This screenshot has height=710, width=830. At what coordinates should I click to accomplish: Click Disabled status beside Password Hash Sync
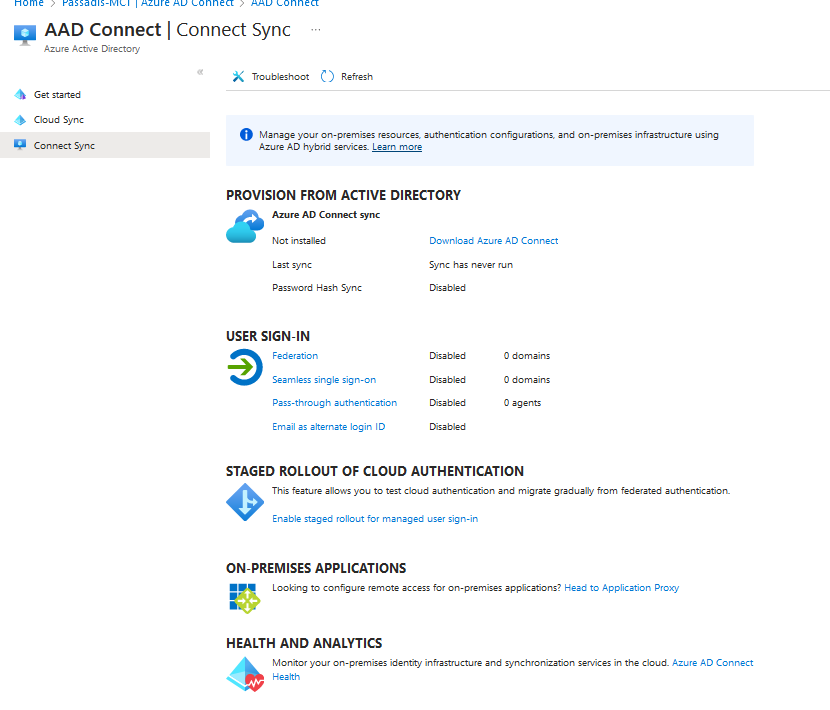(x=447, y=287)
